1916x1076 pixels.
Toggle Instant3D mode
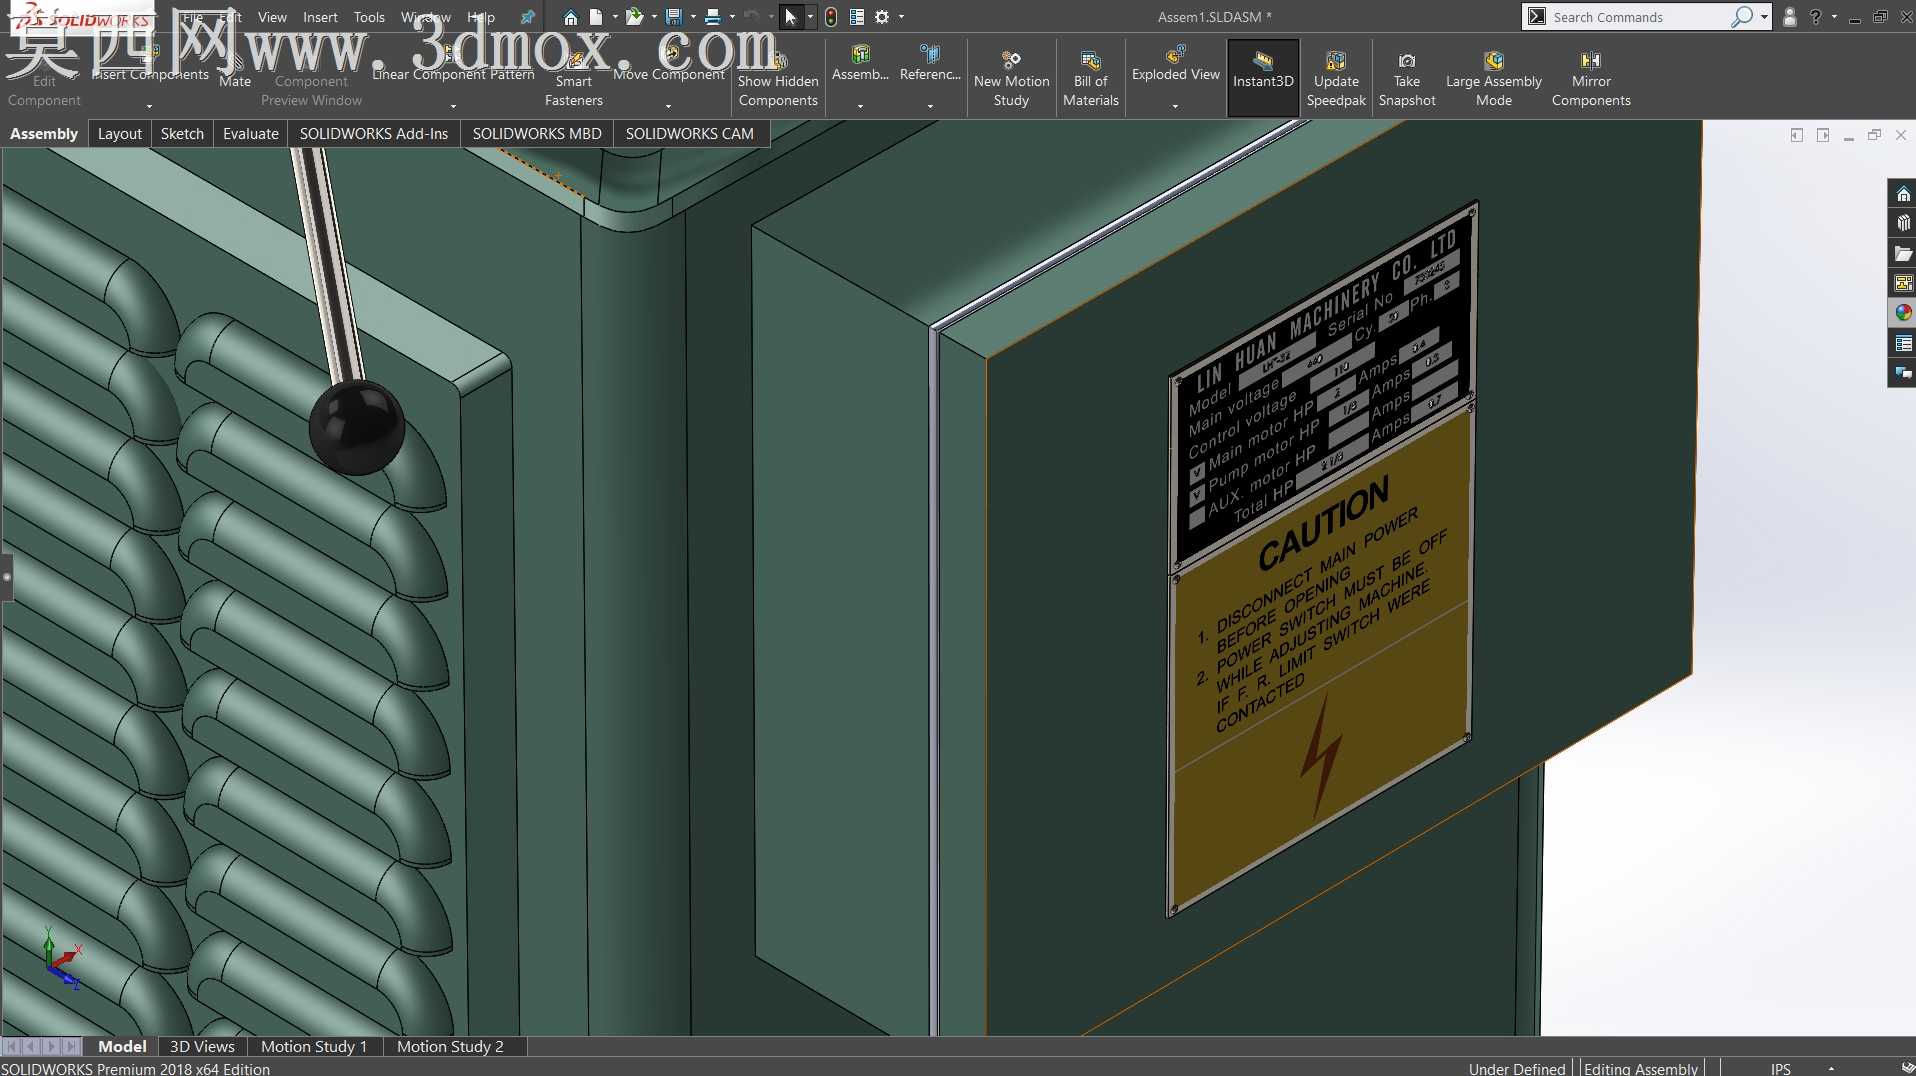1263,78
